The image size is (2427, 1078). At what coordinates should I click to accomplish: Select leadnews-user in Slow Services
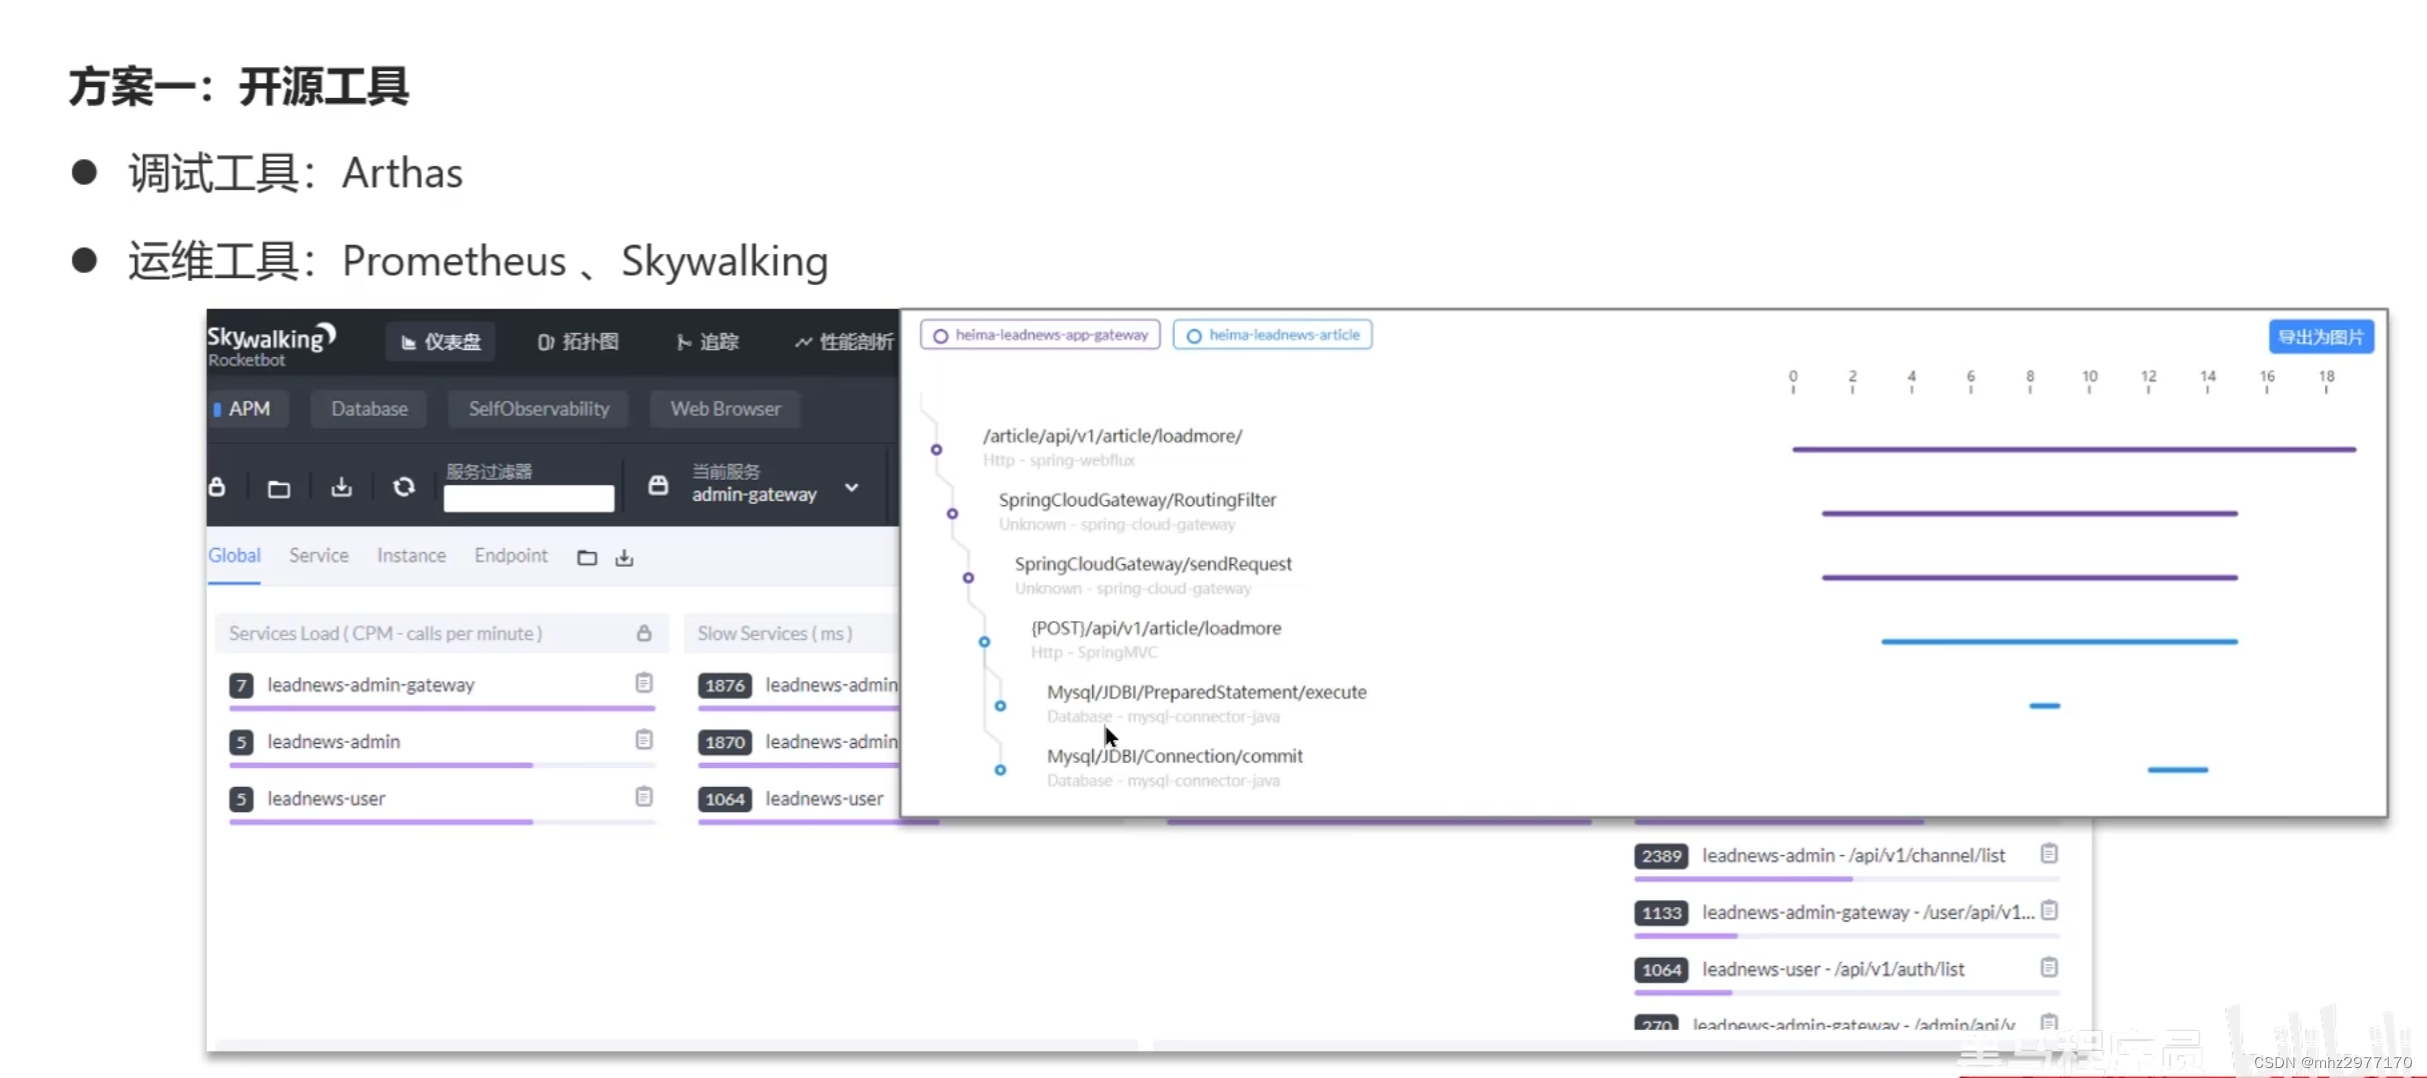(x=824, y=799)
